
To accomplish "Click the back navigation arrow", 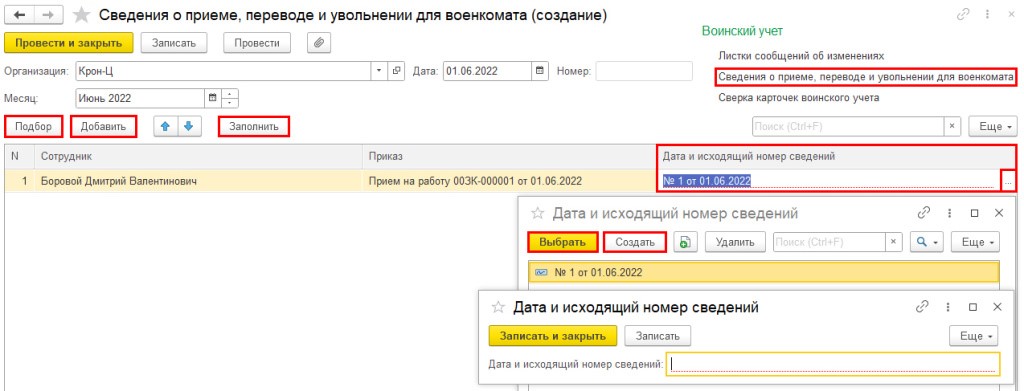I will tap(19, 14).
